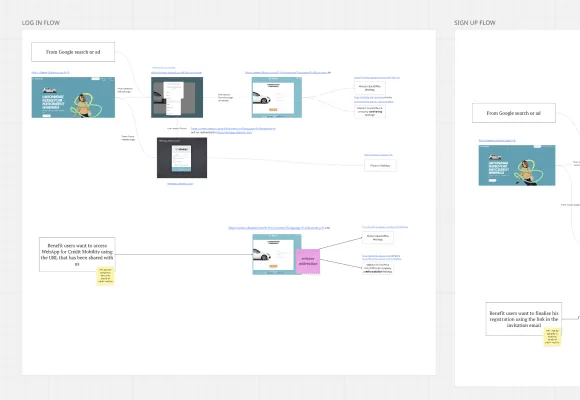This screenshot has width=580, height=400.
Task: Select 'Benefit users want to finalise his registration' box
Action: tap(523, 319)
